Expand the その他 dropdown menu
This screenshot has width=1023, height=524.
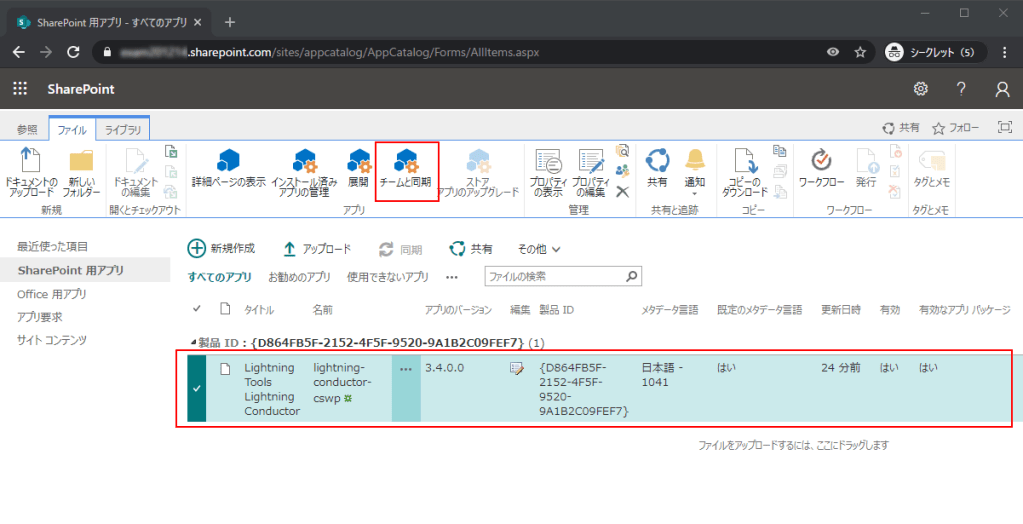tap(538, 248)
